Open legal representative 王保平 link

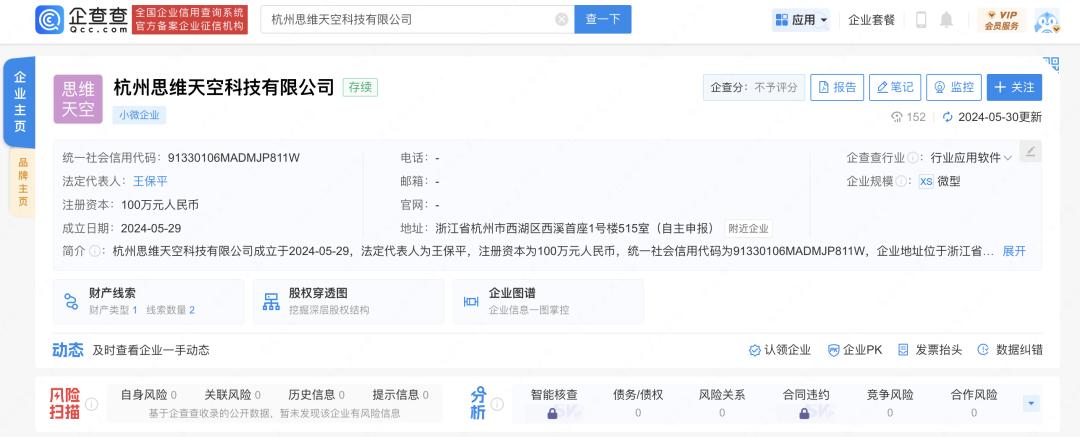150,181
